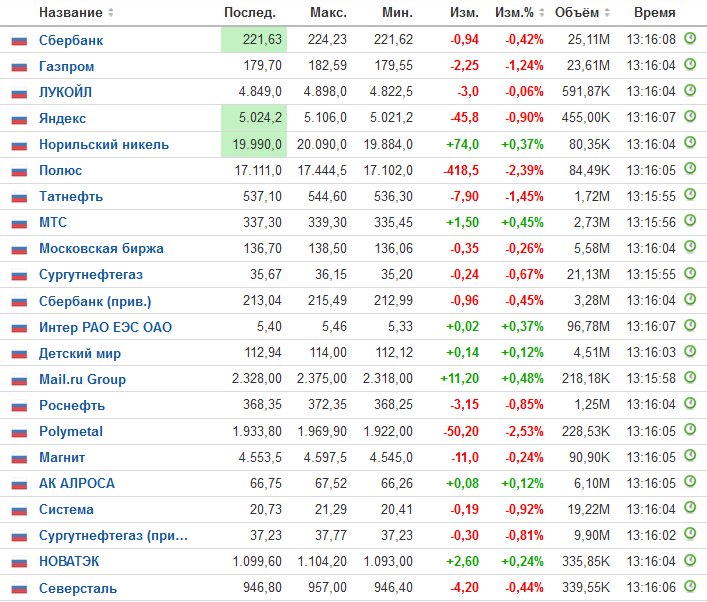
Task: Click the Russian flag icon beside Polymetal
Action: tap(19, 432)
